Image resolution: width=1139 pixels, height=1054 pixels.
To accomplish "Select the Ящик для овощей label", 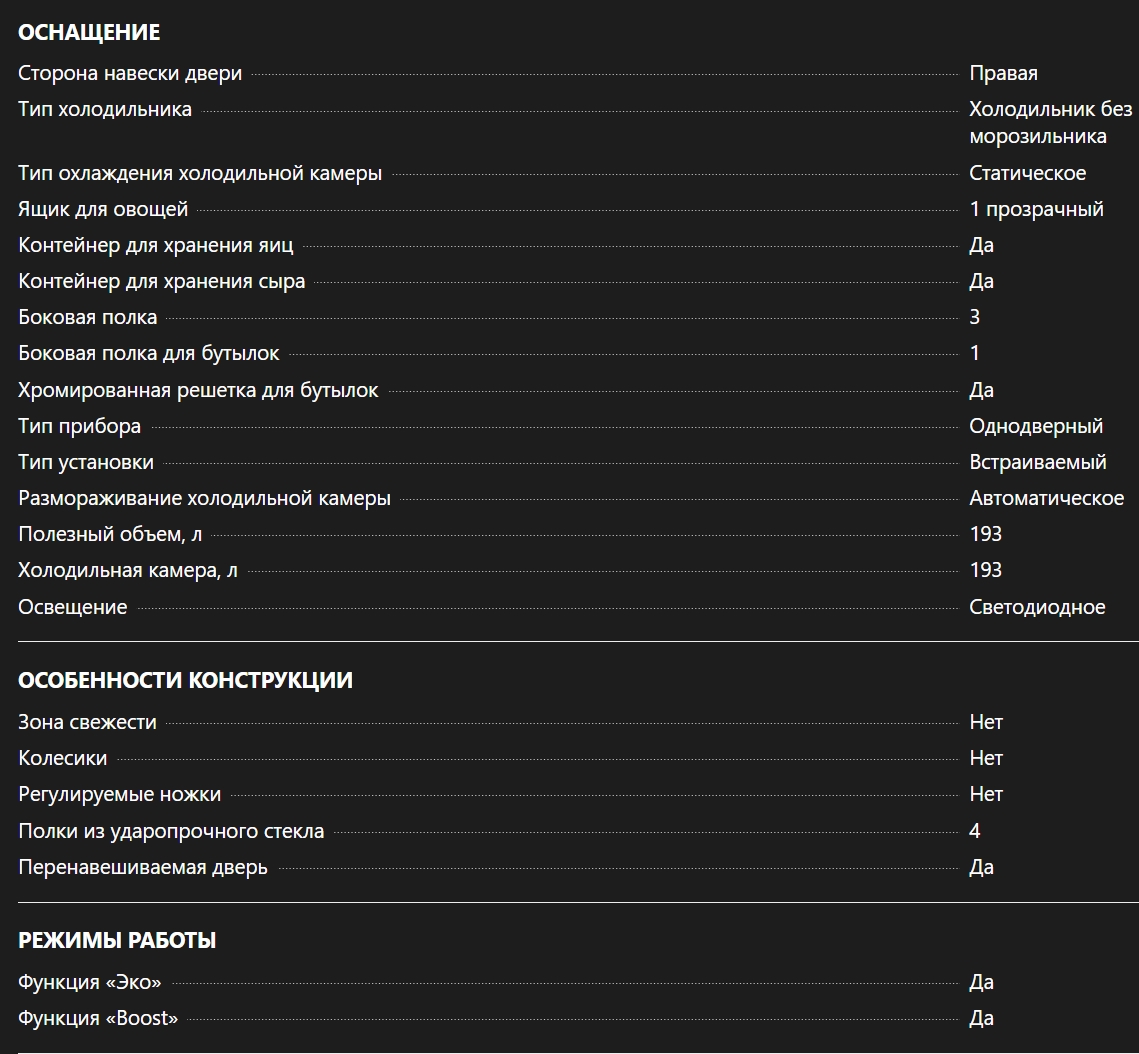I will click(x=103, y=209).
